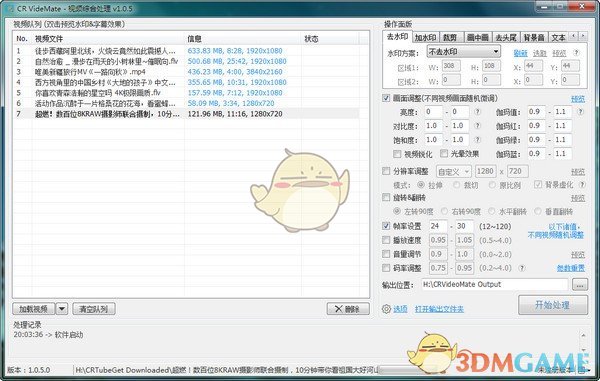Select 原比例 original ratio radio
The image size is (600, 381).
click(x=492, y=185)
